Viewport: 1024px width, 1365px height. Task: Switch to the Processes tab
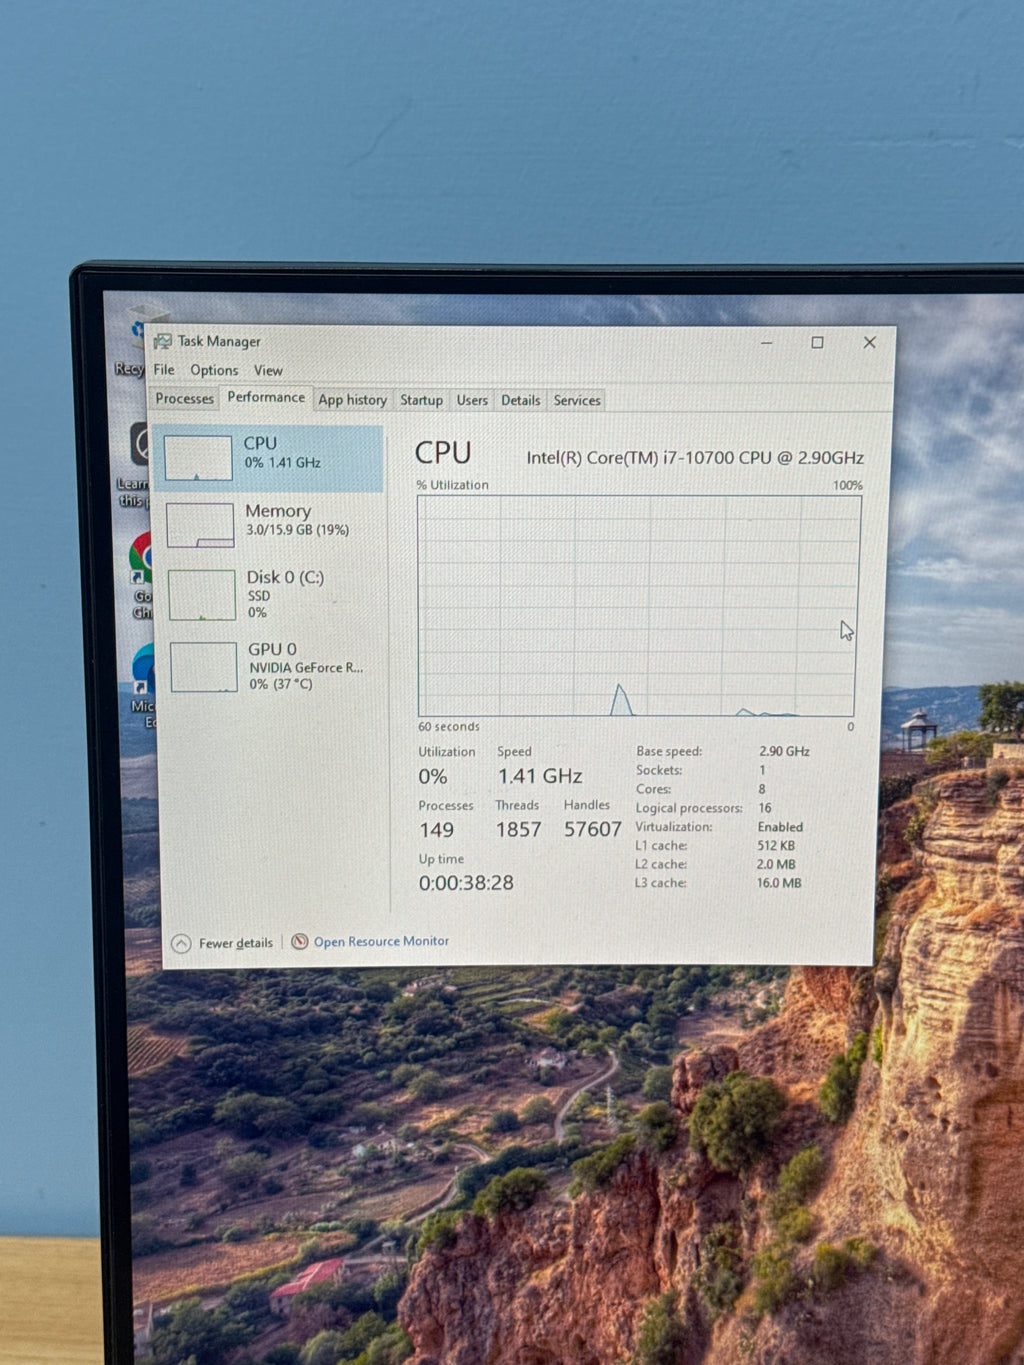[x=184, y=398]
